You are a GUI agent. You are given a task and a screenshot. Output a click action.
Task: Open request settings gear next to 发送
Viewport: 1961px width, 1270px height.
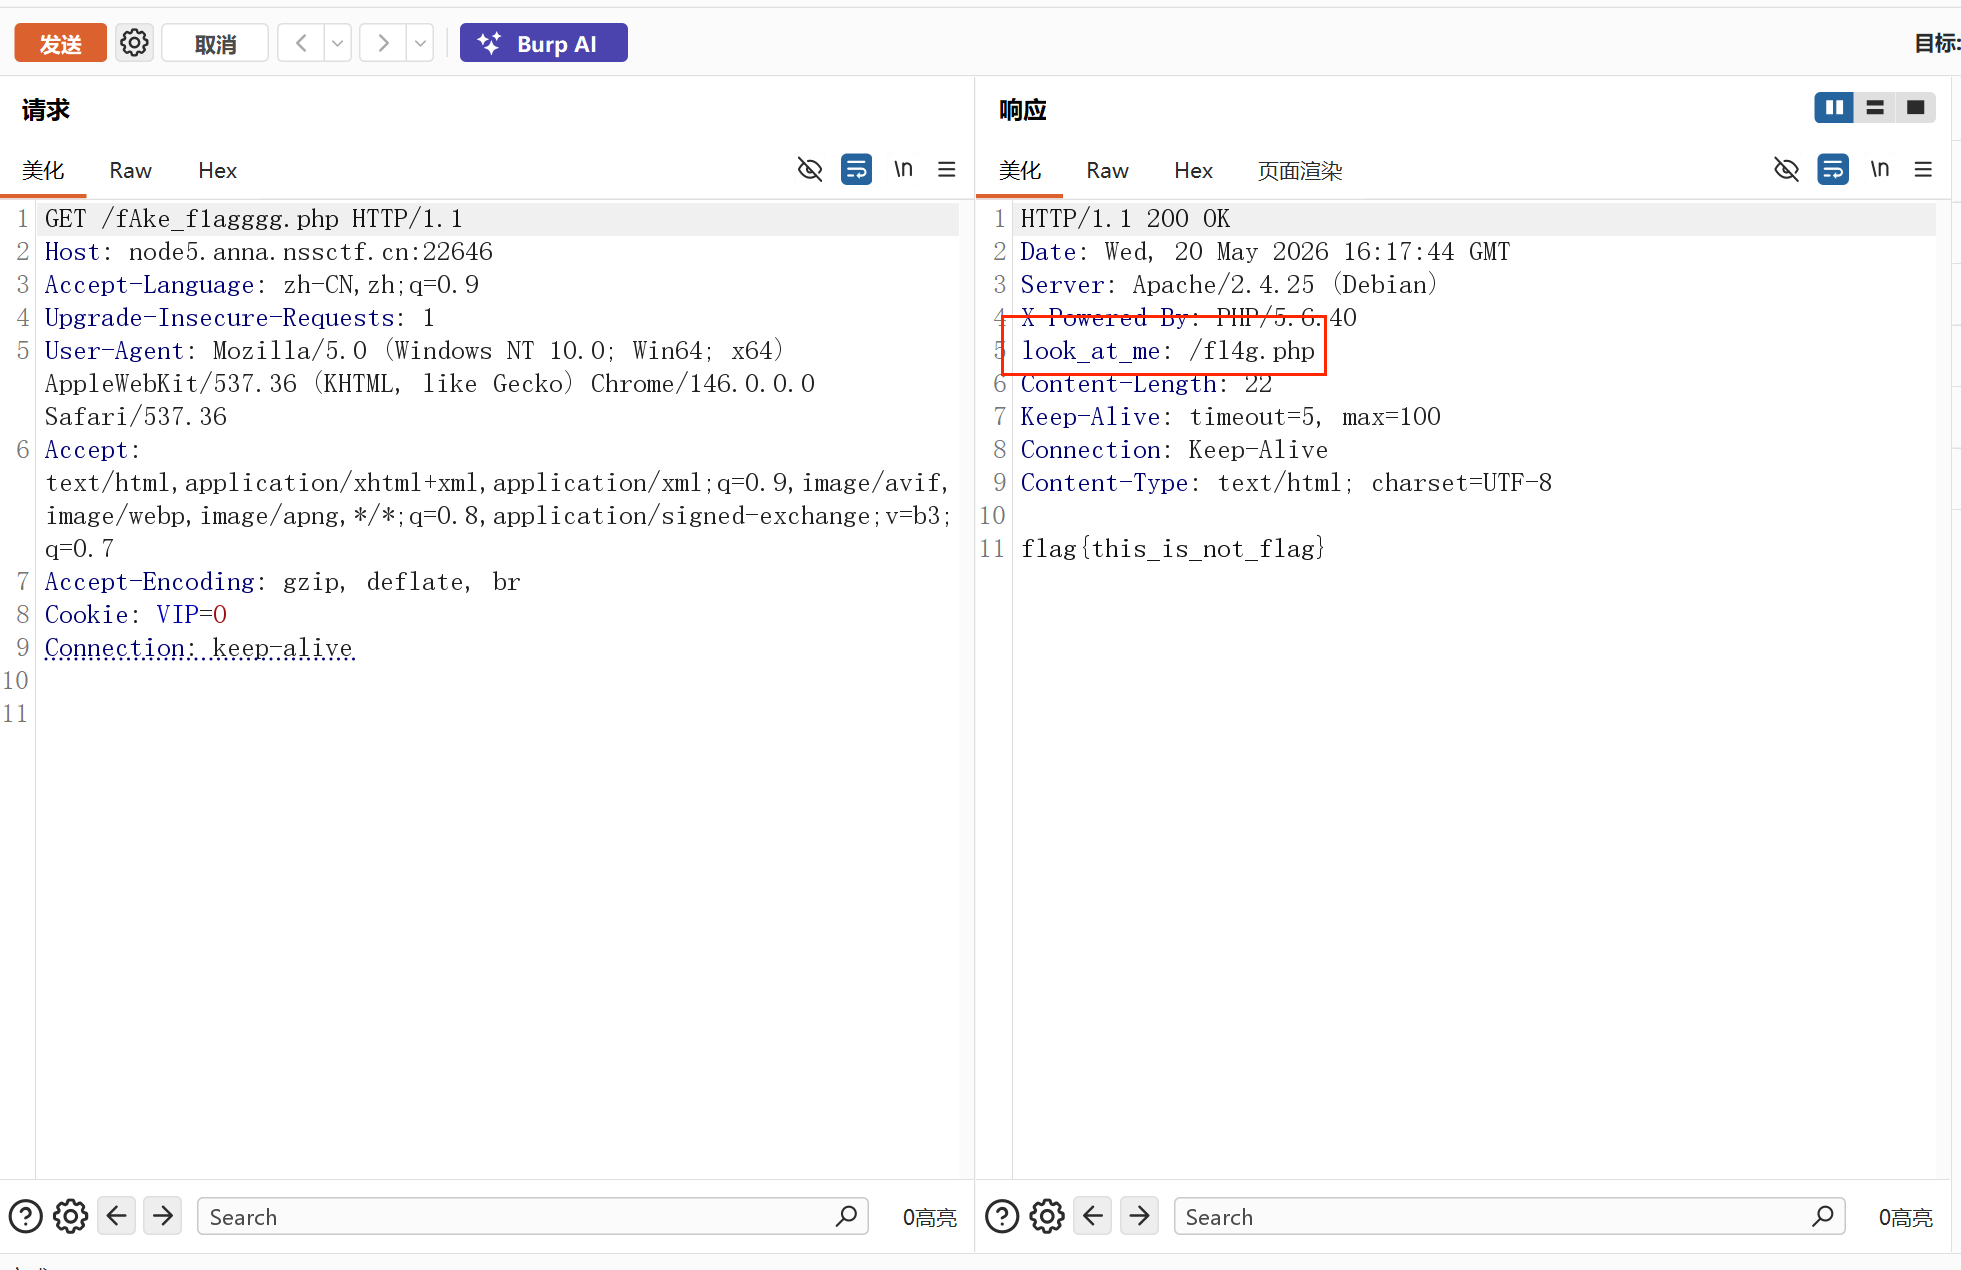[134, 43]
